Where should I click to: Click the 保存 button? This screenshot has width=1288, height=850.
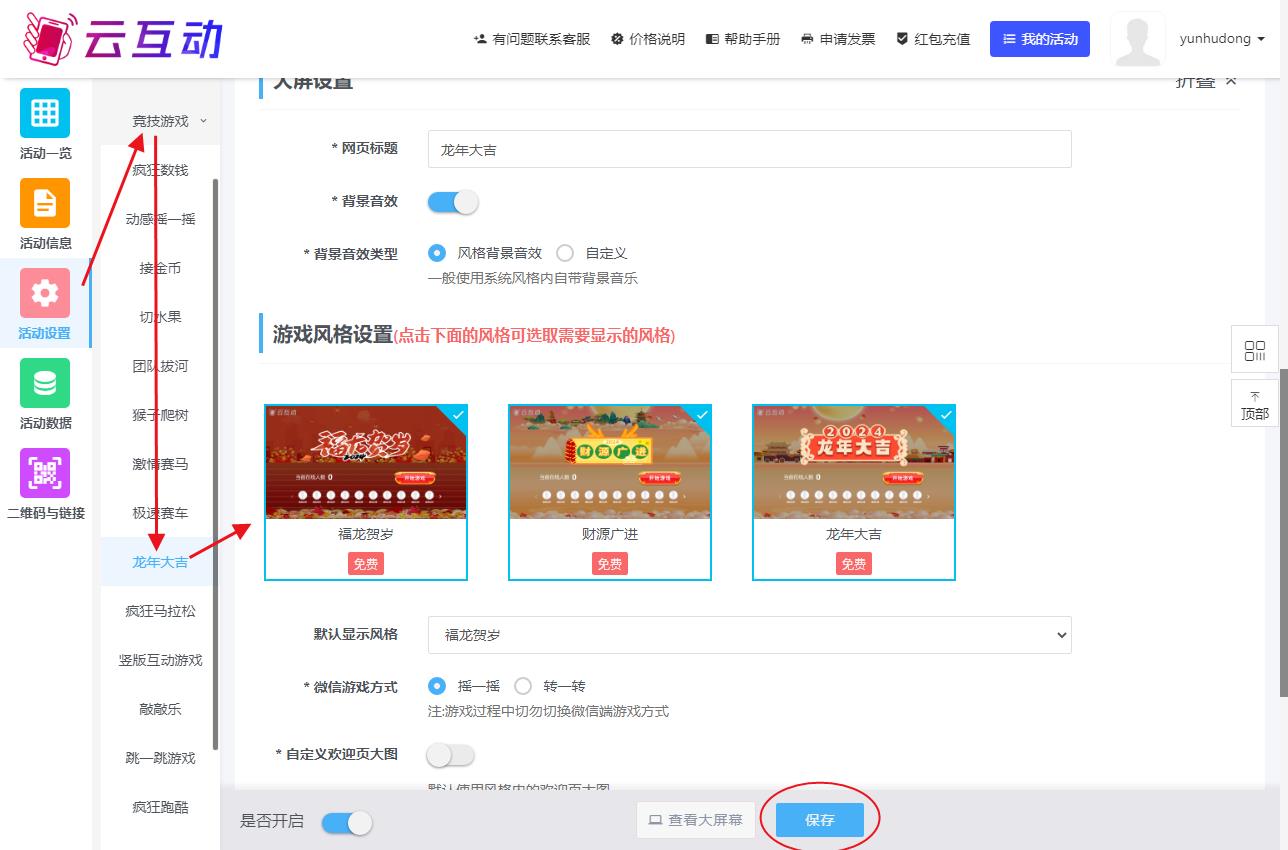tap(820, 820)
